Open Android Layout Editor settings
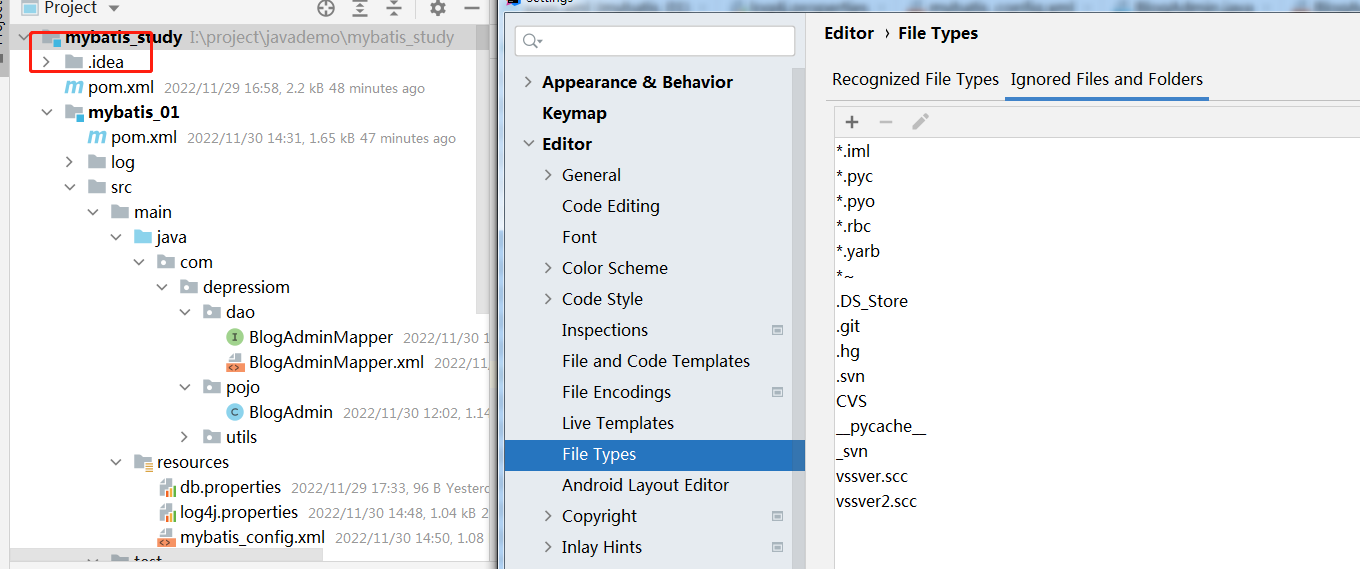 click(x=645, y=485)
